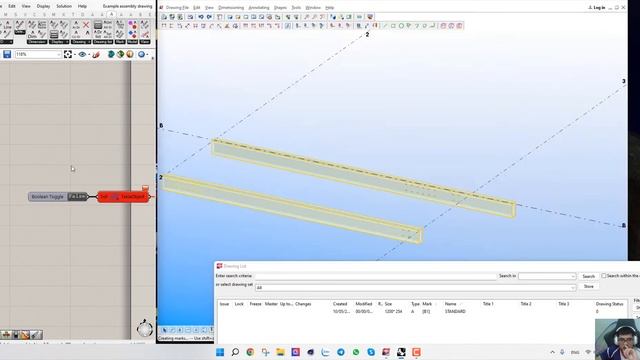
Task: Toggle the Boolean Toggle False value
Action: 78,197
